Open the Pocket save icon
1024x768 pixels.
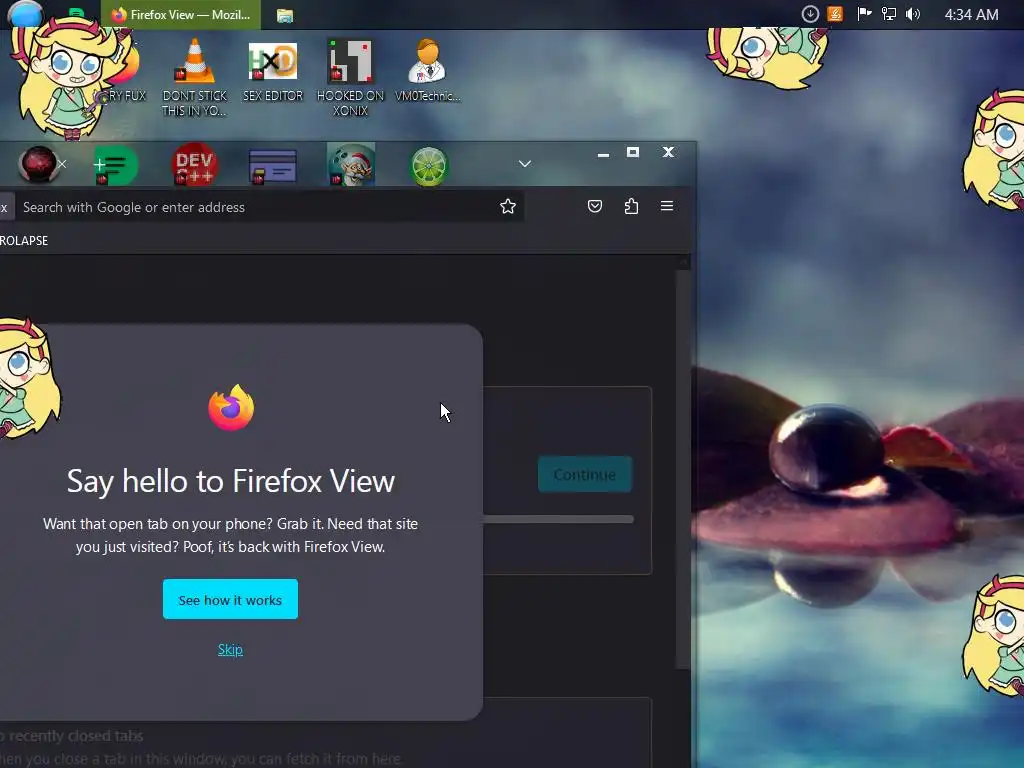pos(594,206)
